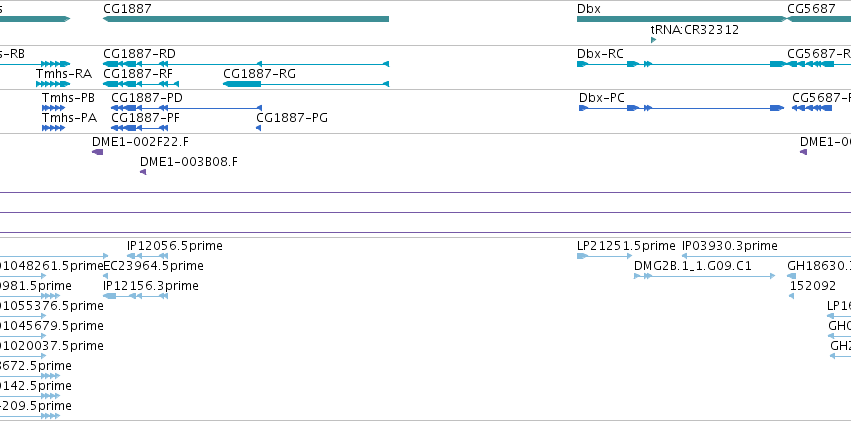This screenshot has height=421, width=851.
Task: Select the LP21251.5prime EST feature
Action: click(x=605, y=256)
